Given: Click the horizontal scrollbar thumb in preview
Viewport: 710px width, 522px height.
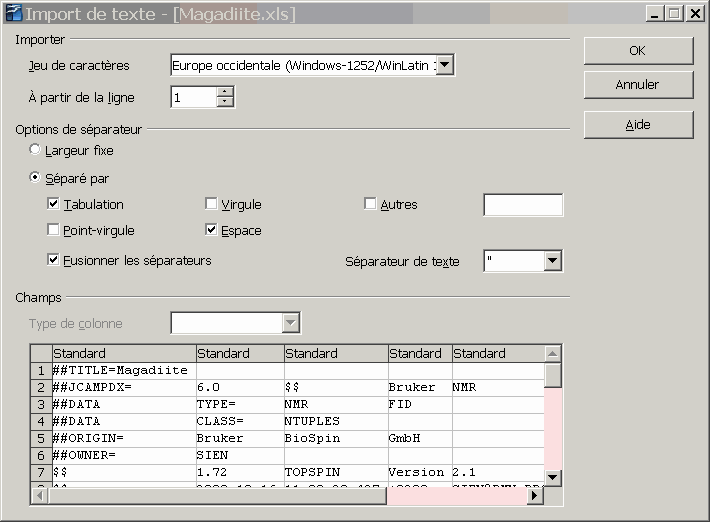Looking at the screenshot, I should (217, 496).
